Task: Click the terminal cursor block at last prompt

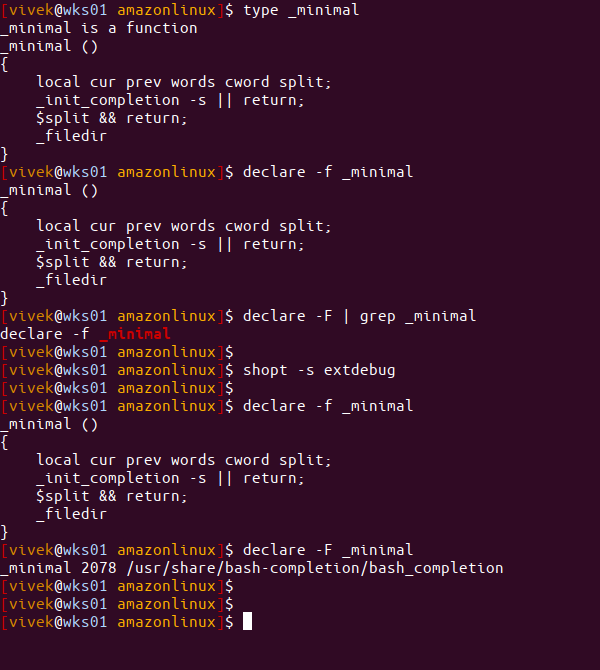Action: pyautogui.click(x=247, y=621)
